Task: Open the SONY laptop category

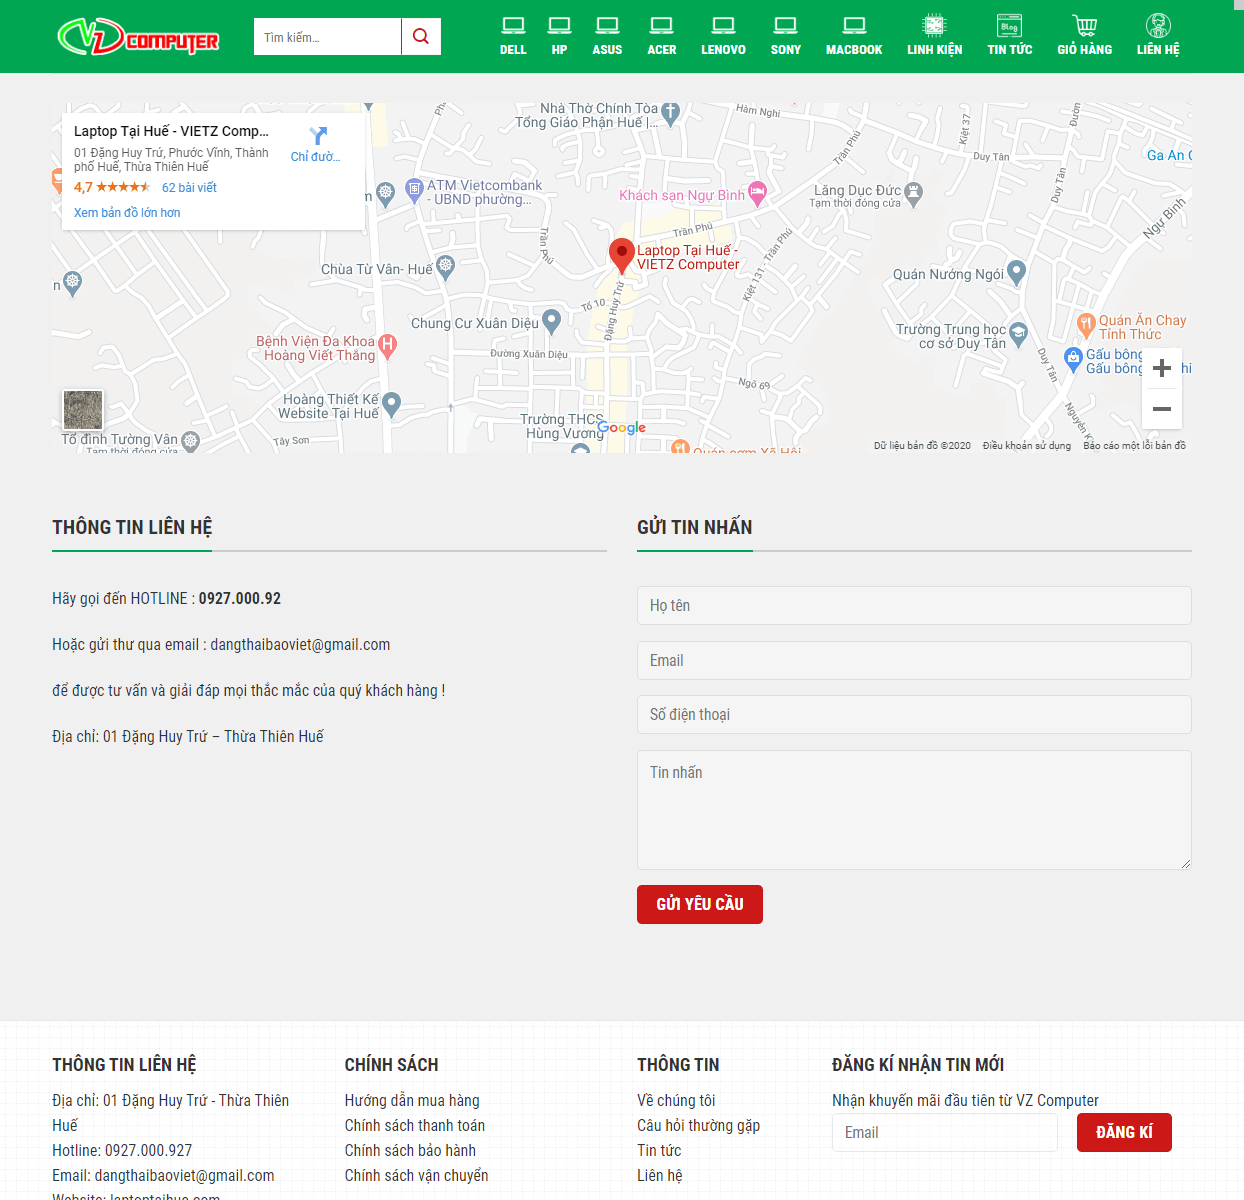Action: 786,36
